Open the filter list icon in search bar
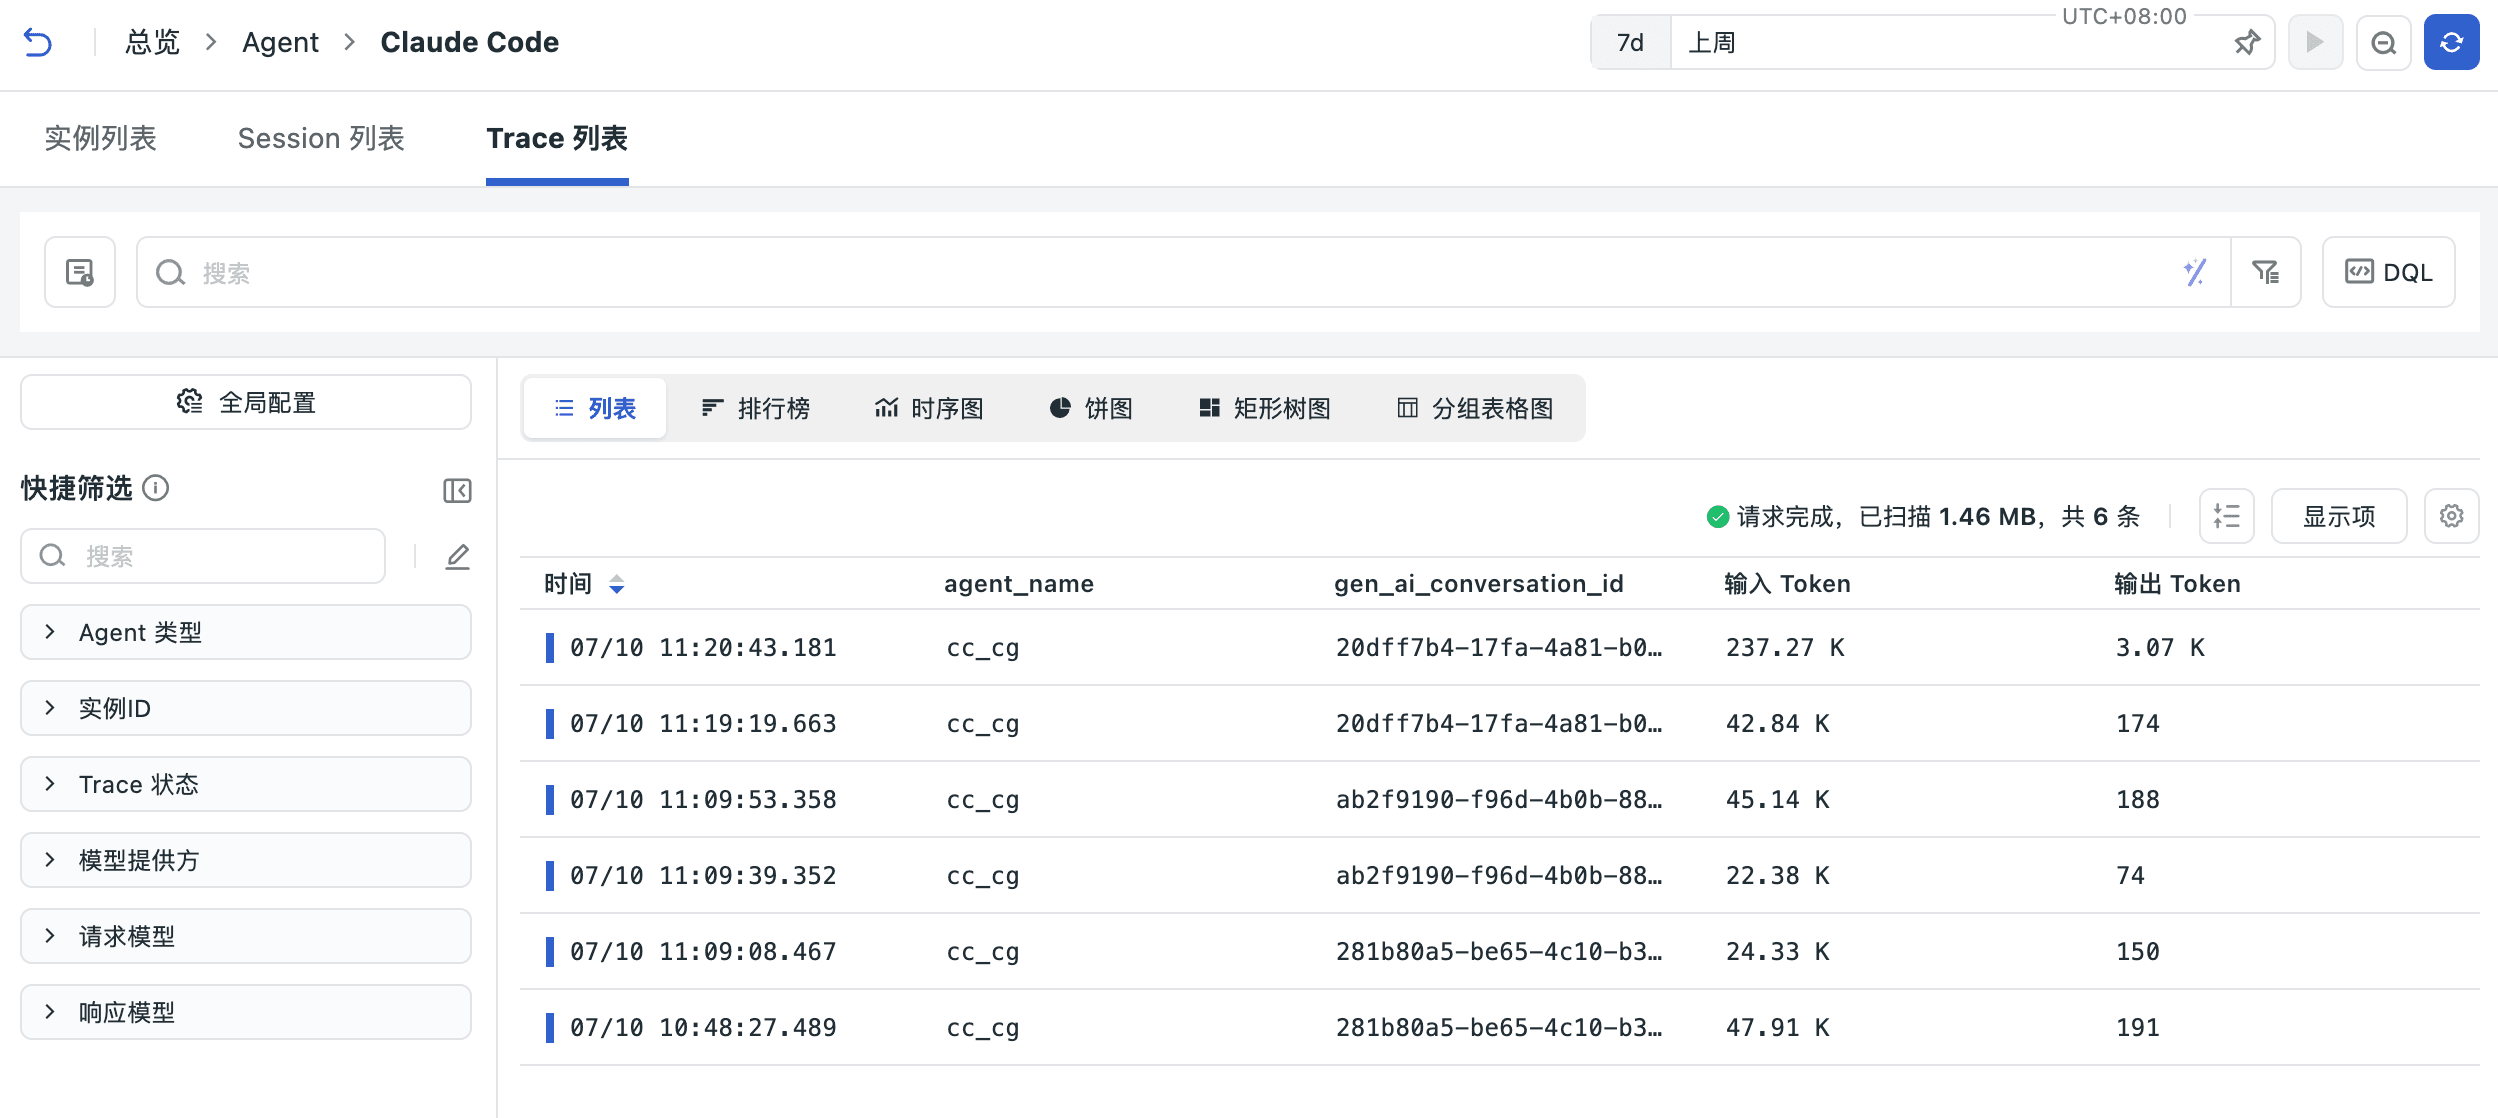Screen dimensions: 2498x1118 [x=2265, y=272]
